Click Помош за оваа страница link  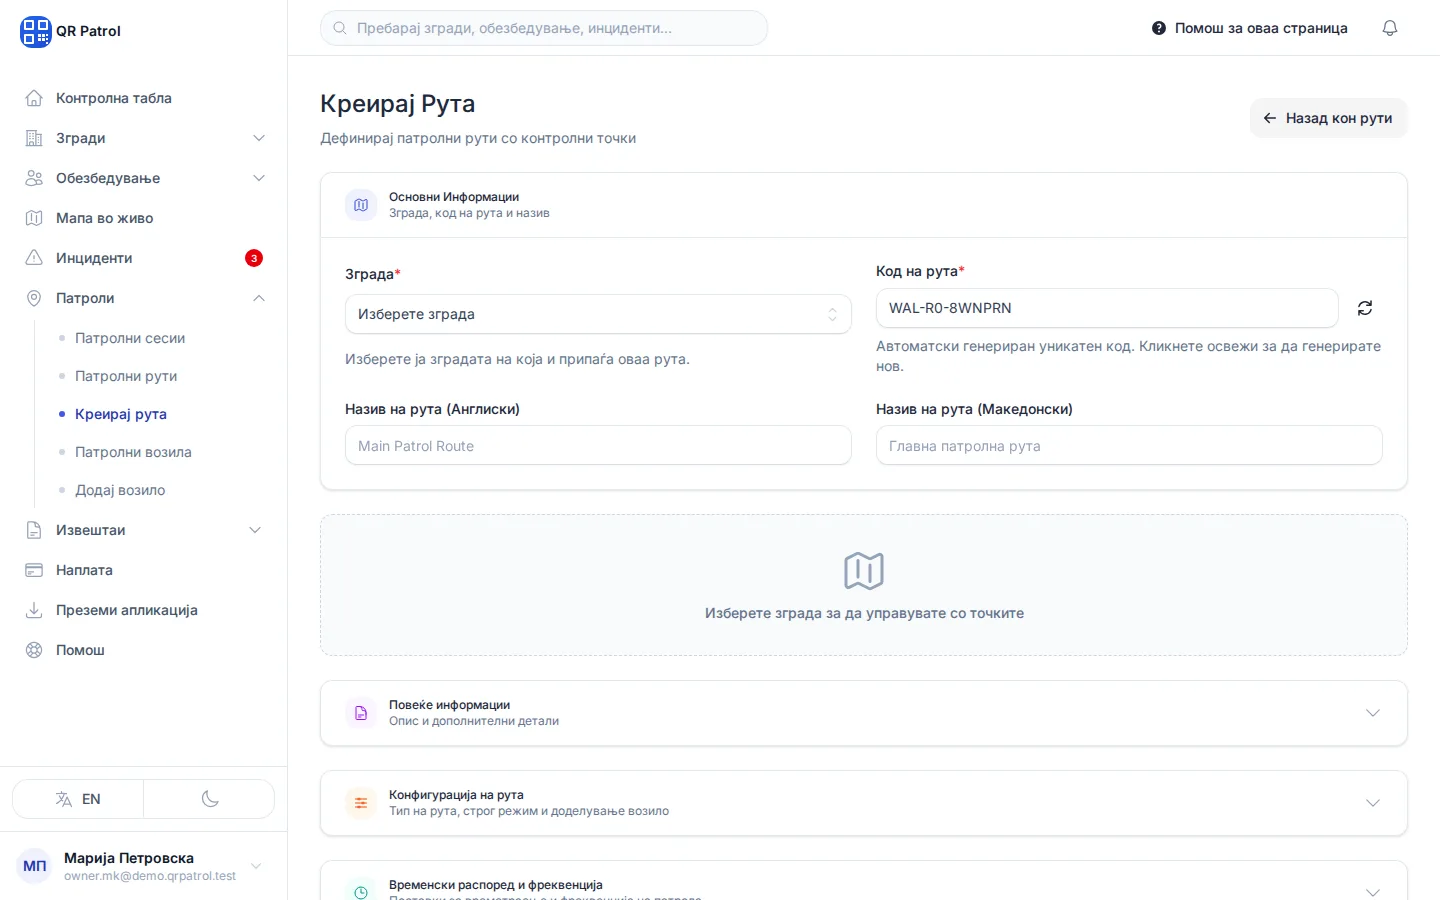tap(1250, 28)
